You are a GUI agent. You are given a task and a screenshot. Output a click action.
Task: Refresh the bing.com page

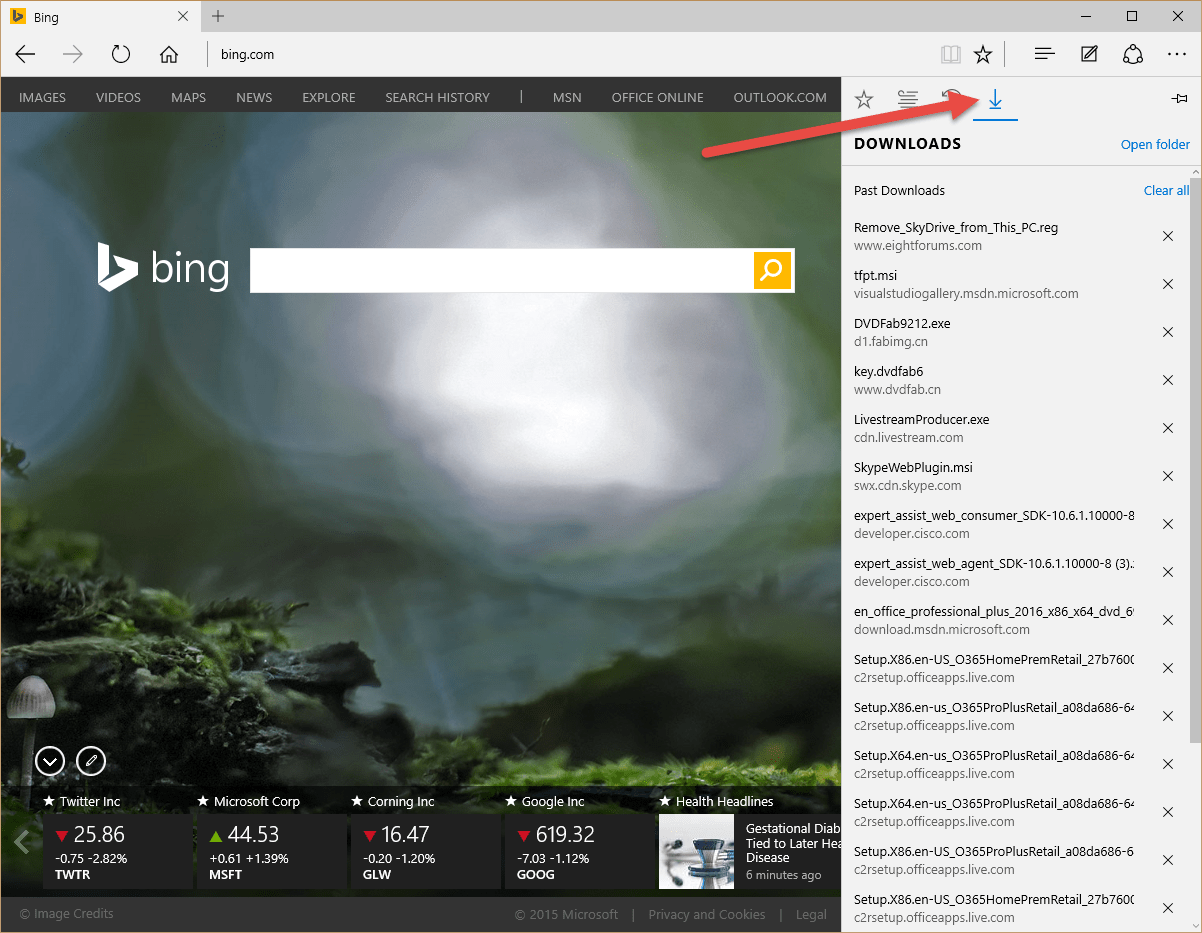click(121, 54)
